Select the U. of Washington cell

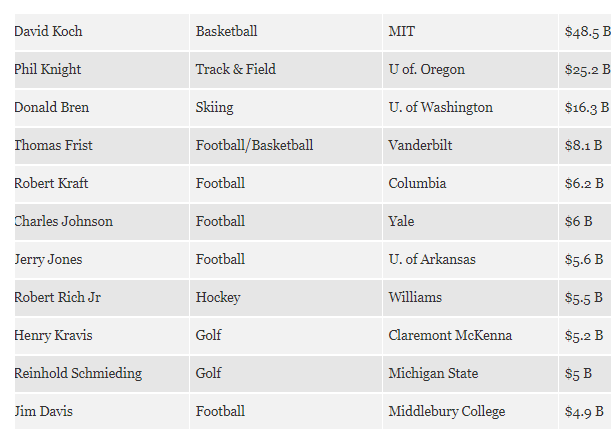coord(470,108)
